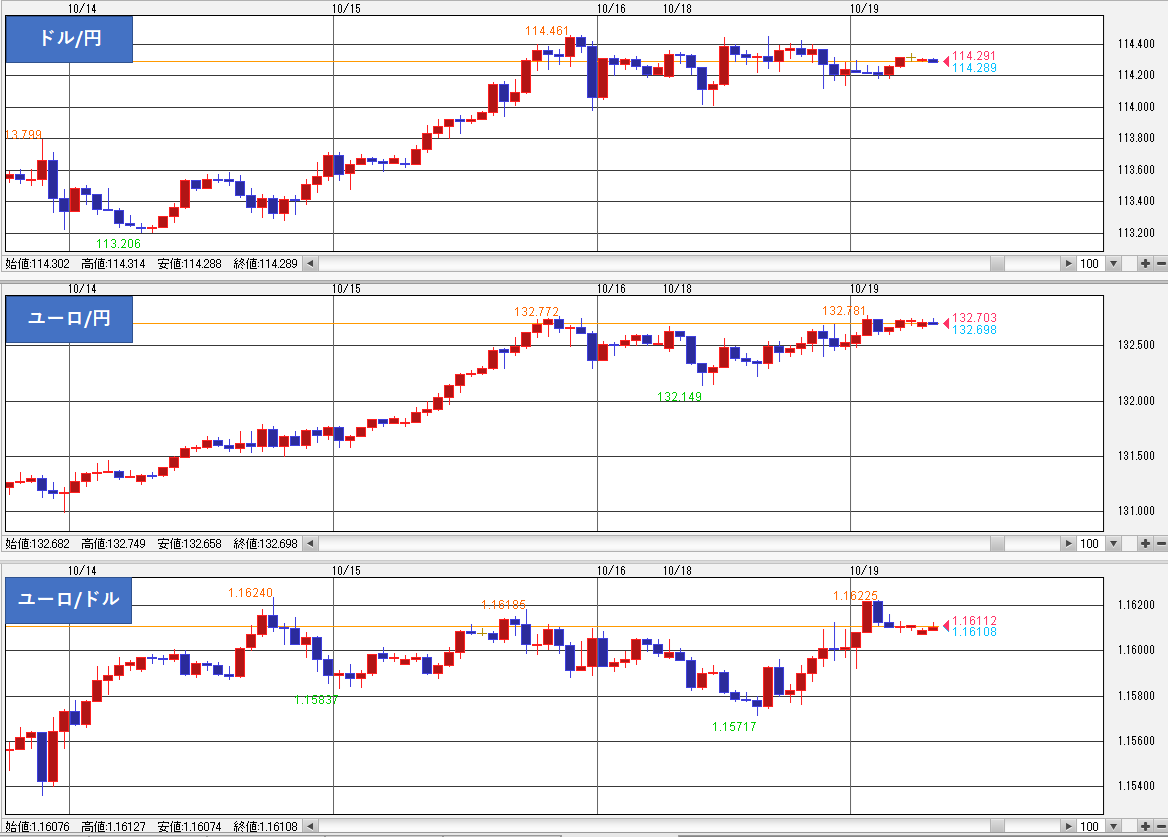Click the 始値:1.16076 status value
Viewport: 1168px width, 837px height.
(x=37, y=827)
